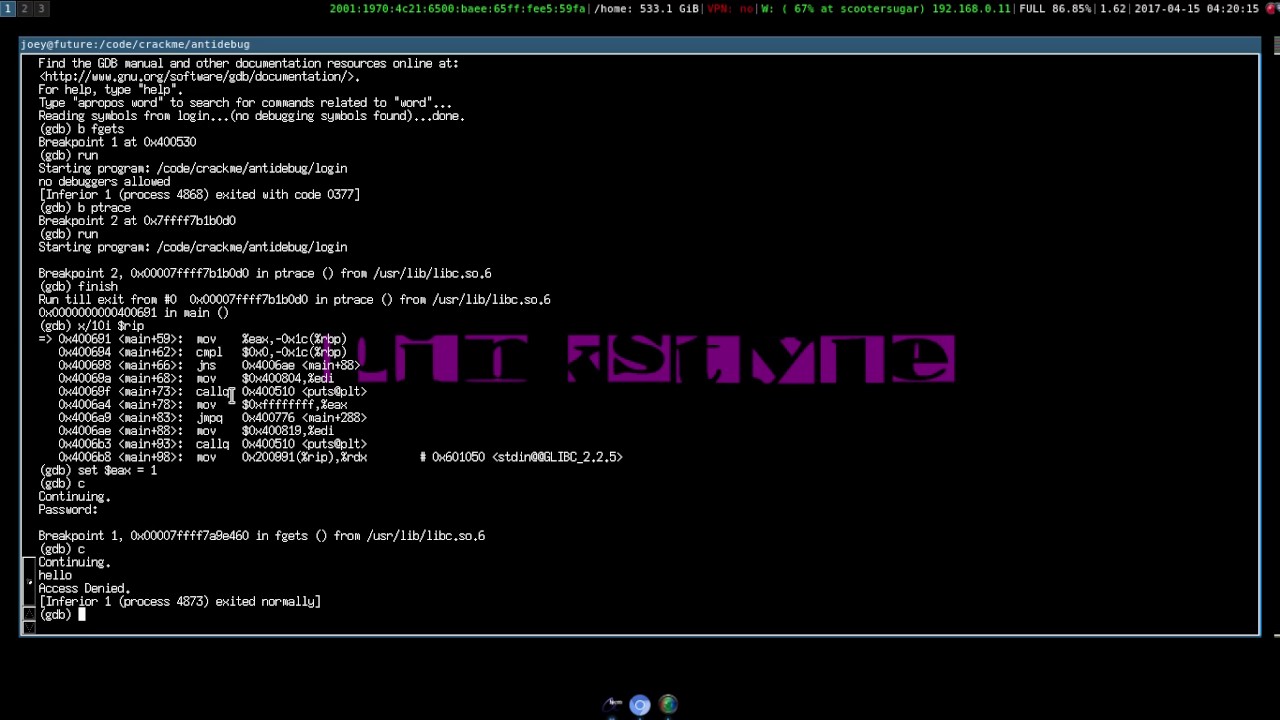Click '(process 4873) exited normally' line
Viewport: 1280px width, 720px height.
[180, 601]
